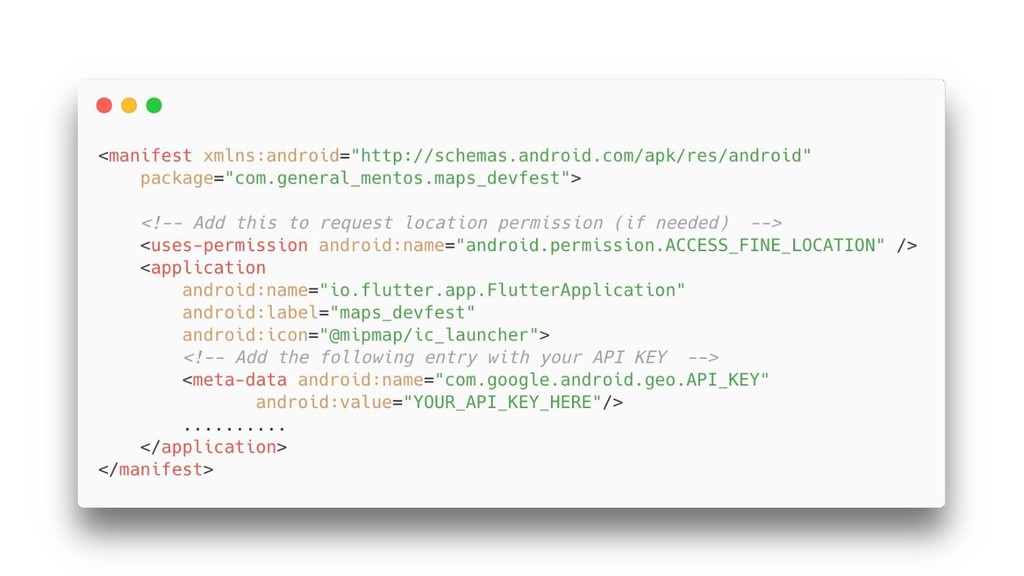Click the opening manifest tag name
The width and height of the screenshot is (1024, 576).
pyautogui.click(x=150, y=155)
